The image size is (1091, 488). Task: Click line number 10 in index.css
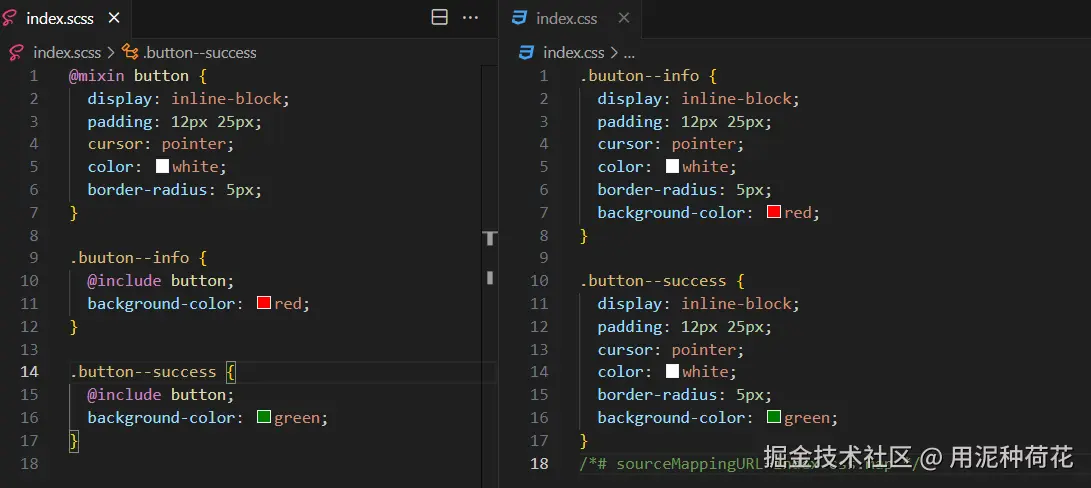pyautogui.click(x=539, y=281)
